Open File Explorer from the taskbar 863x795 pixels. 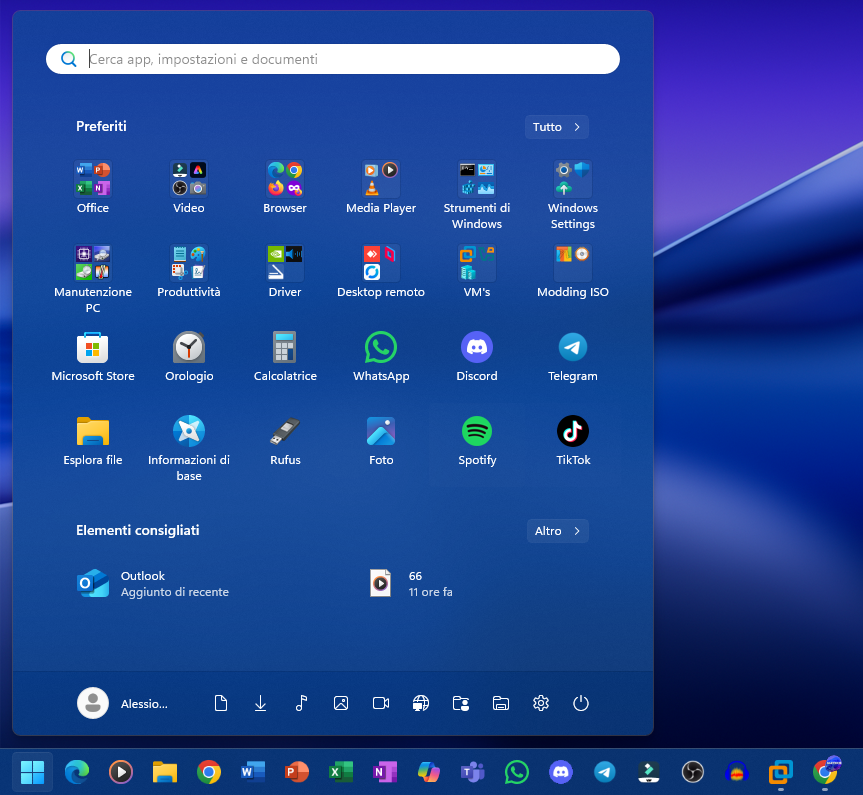click(165, 772)
